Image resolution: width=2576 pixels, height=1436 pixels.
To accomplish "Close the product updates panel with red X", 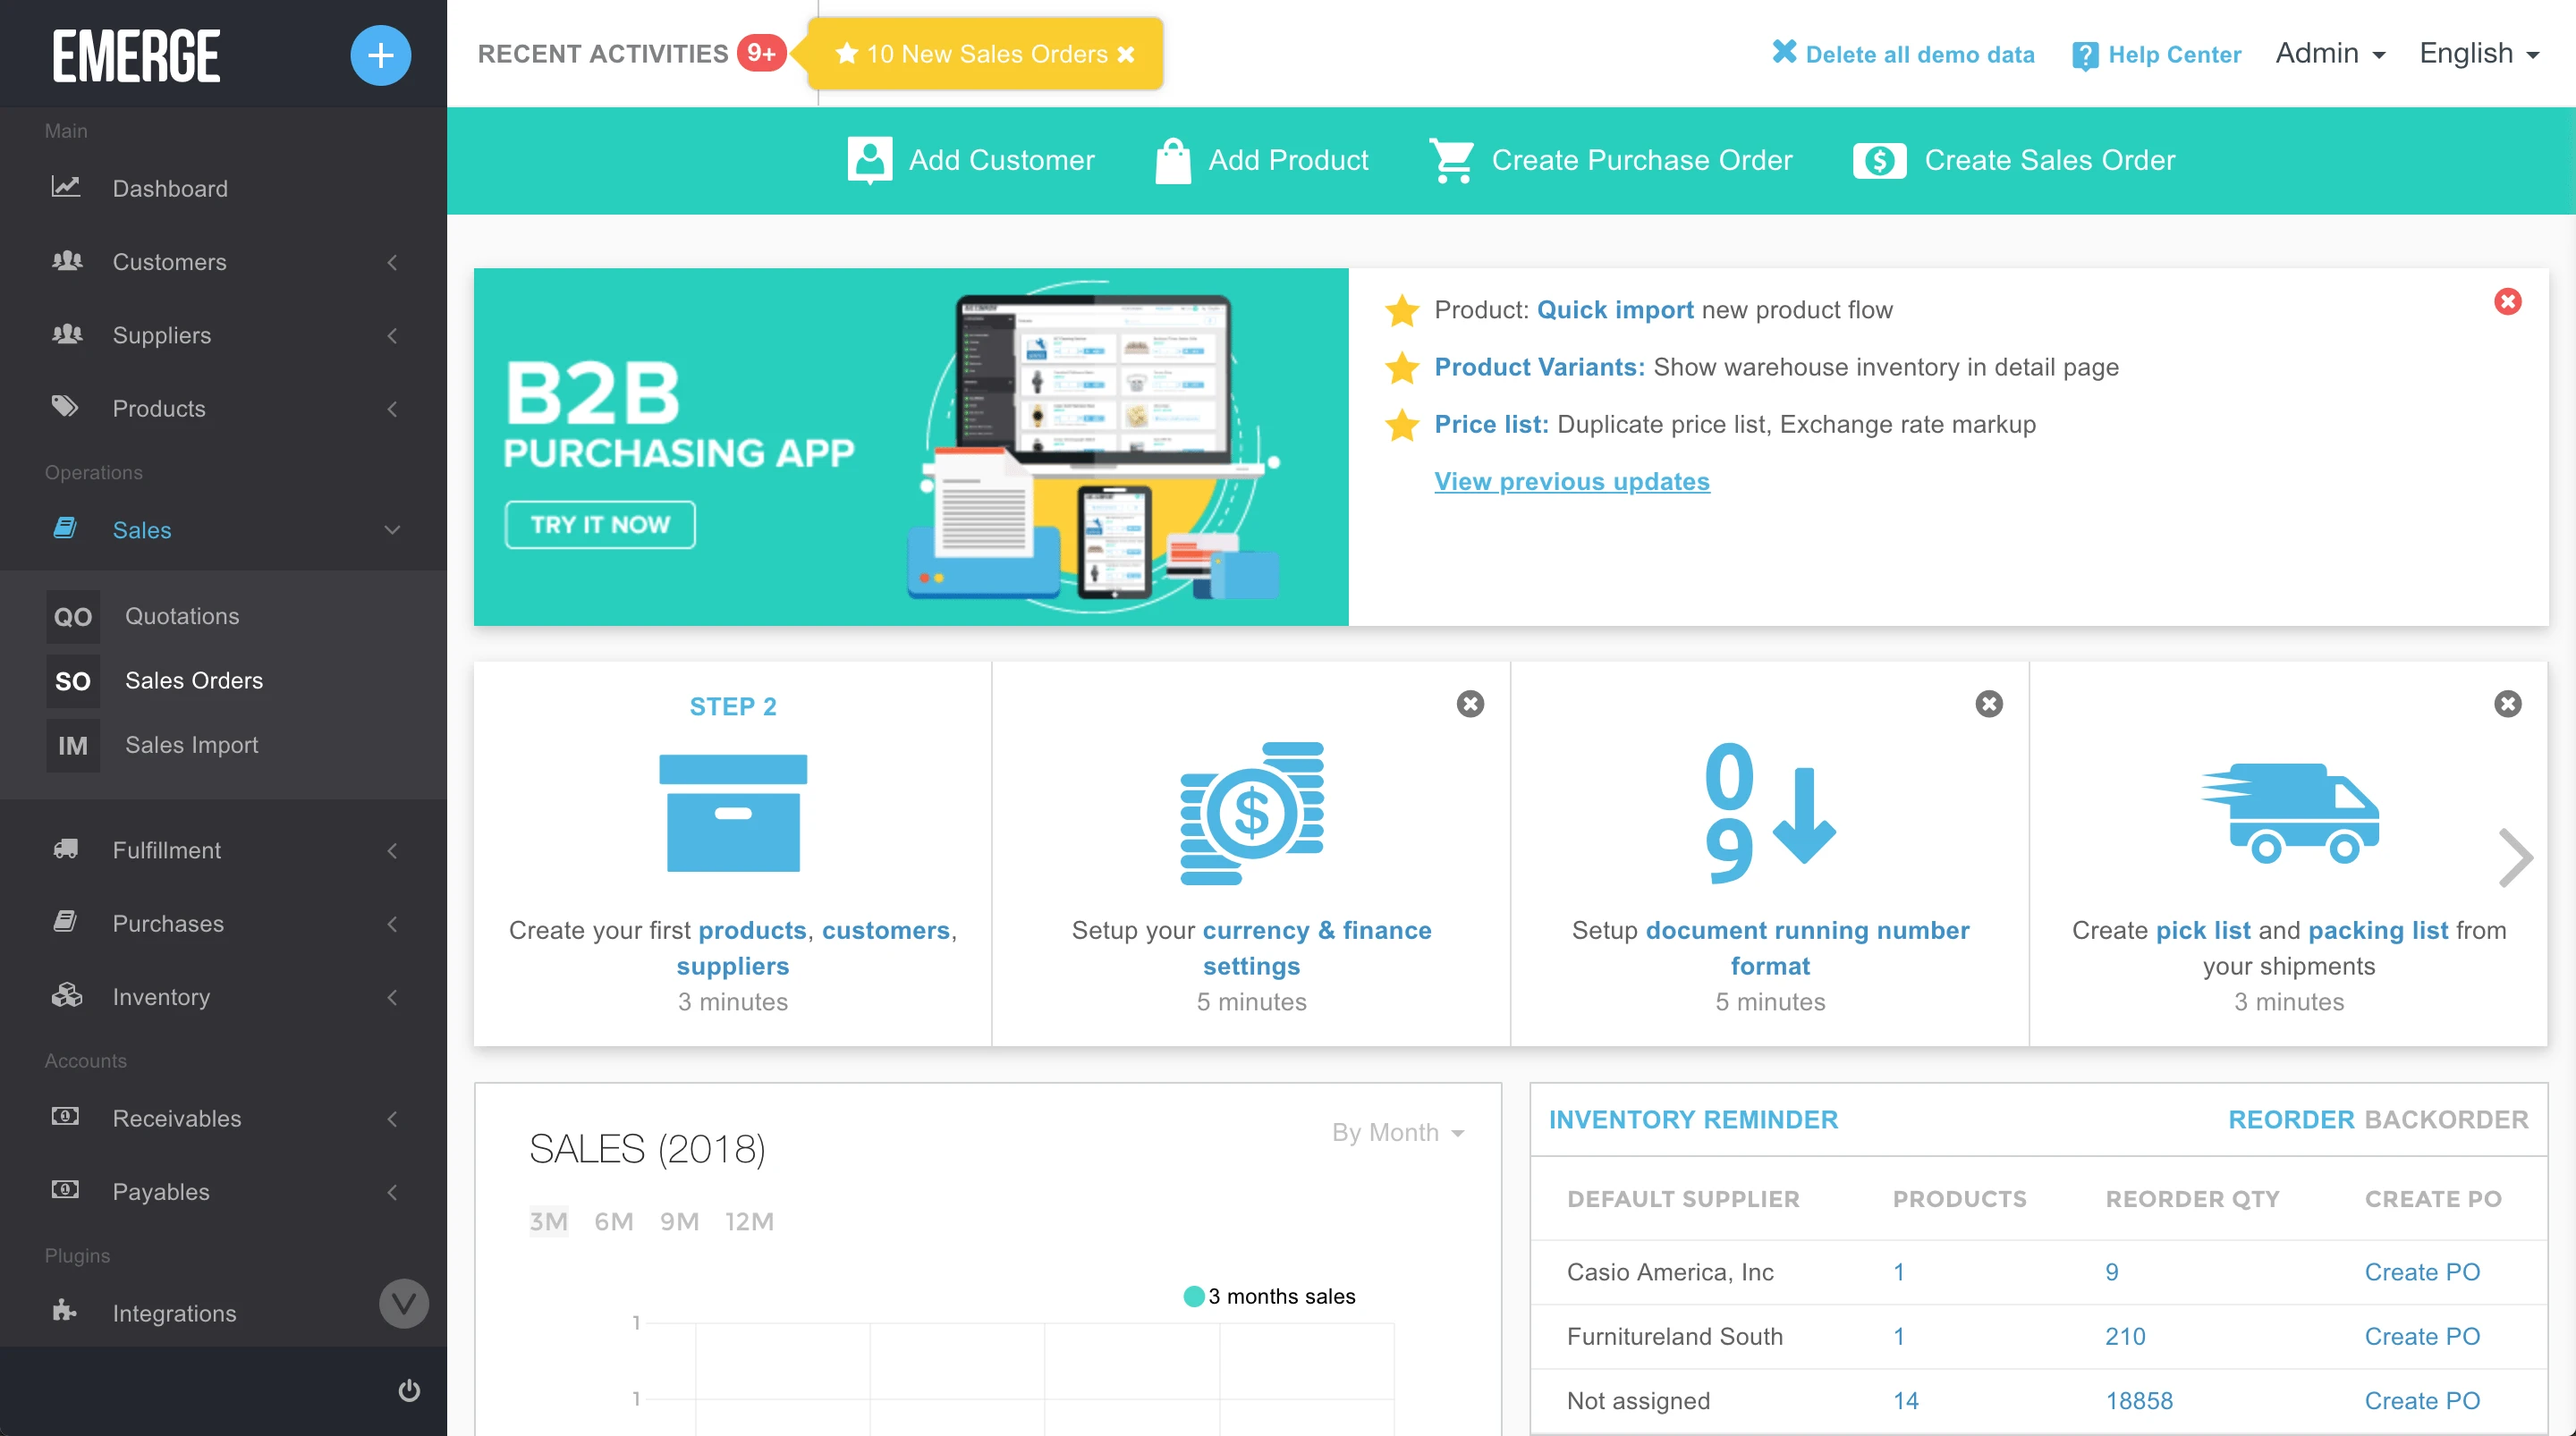I will pos(2507,301).
